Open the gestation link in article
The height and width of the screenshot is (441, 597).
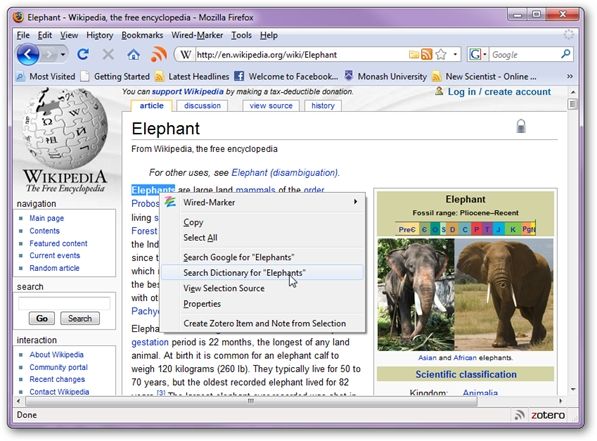tap(150, 342)
